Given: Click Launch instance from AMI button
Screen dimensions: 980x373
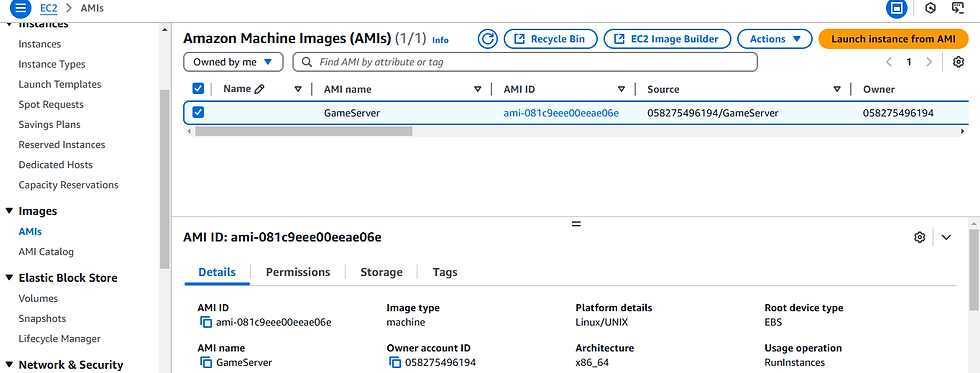Looking at the screenshot, I should point(893,39).
